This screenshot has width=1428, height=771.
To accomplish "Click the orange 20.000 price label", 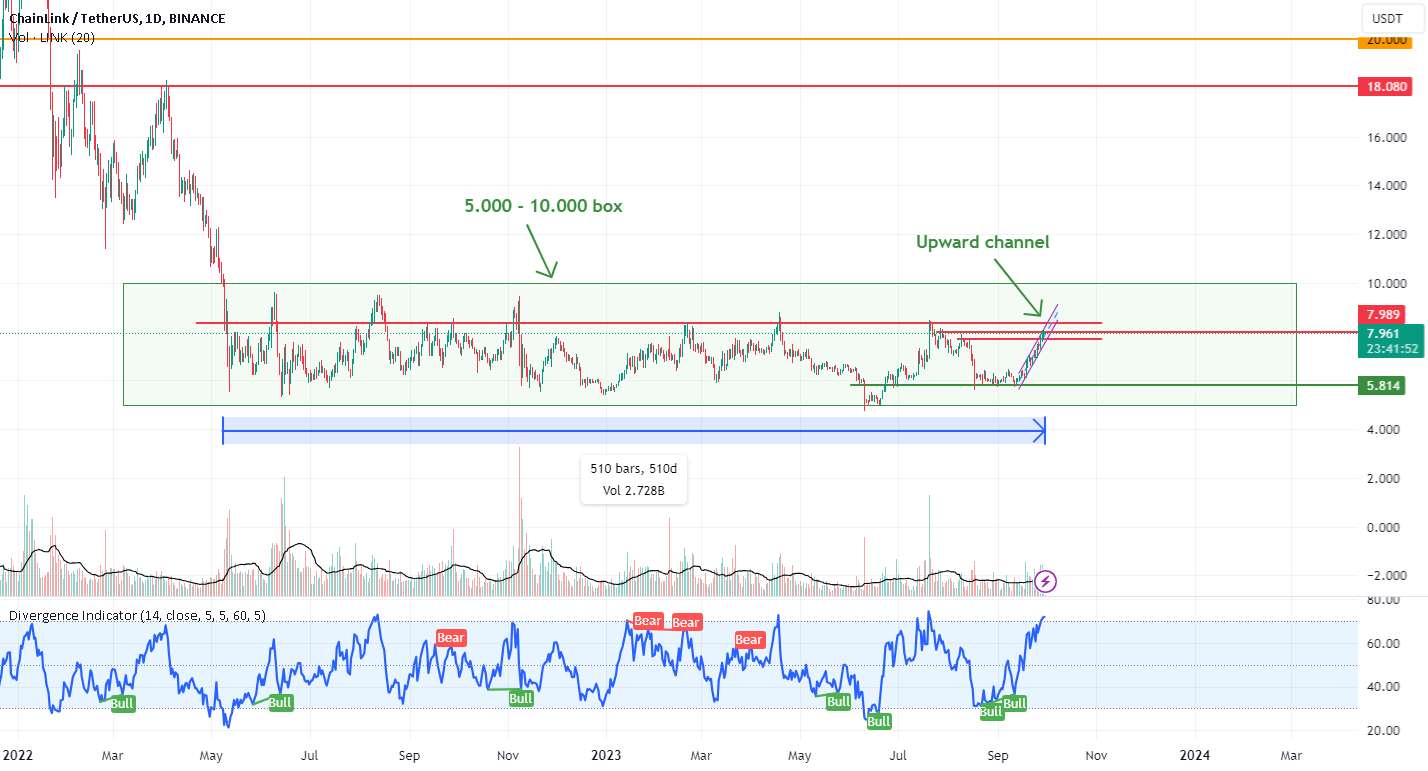I will tap(1387, 40).
